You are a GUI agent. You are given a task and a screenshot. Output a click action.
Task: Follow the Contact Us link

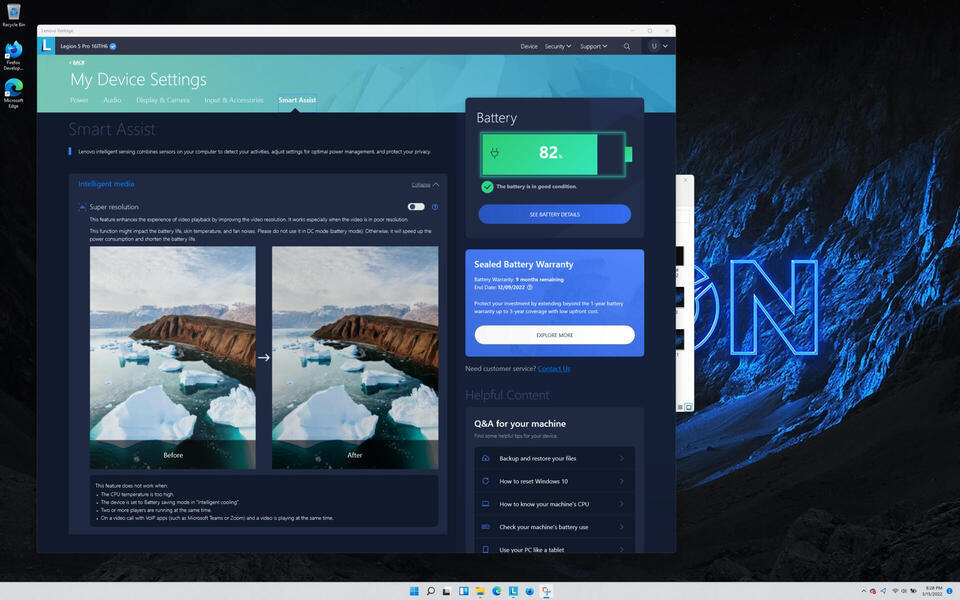(x=554, y=369)
